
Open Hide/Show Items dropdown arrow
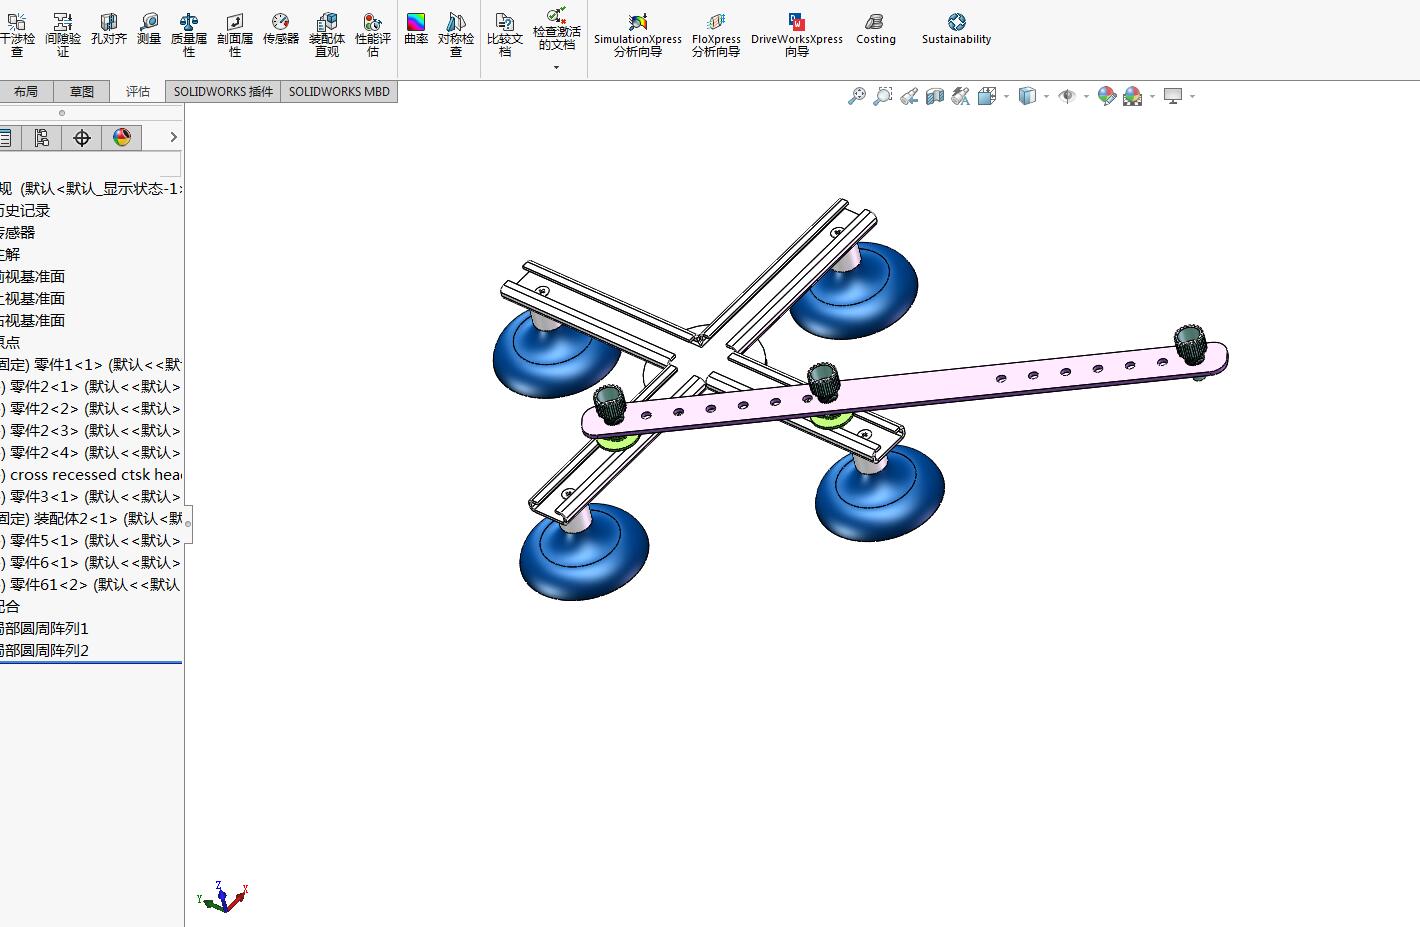coord(1086,97)
